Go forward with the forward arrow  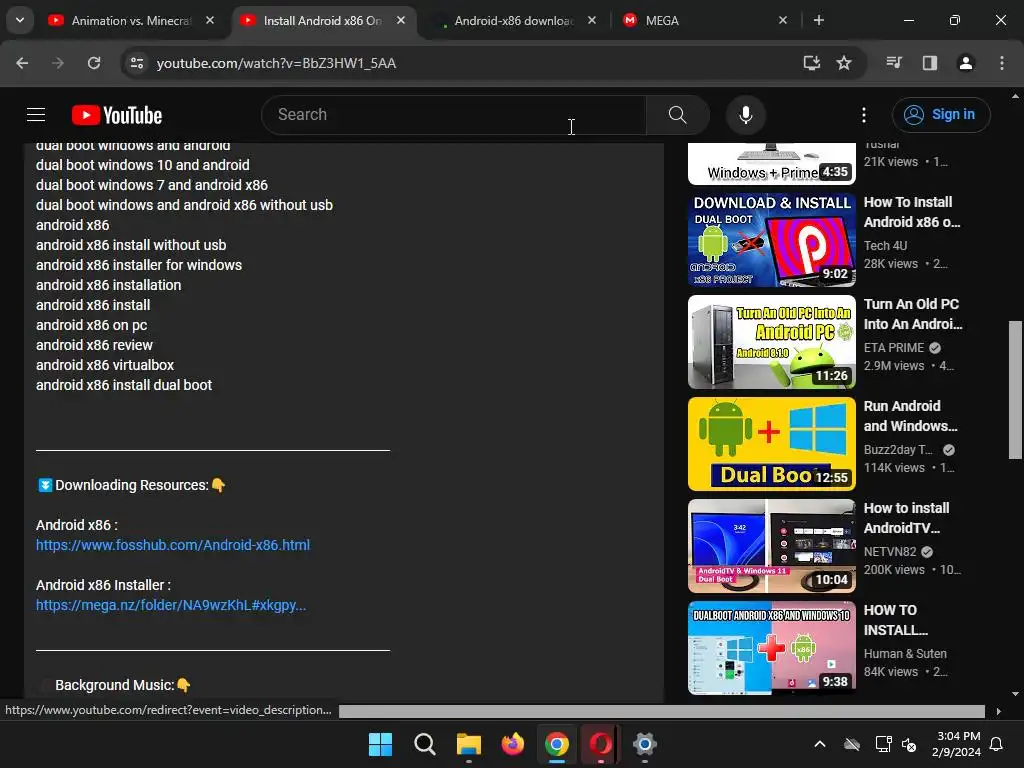coord(58,63)
